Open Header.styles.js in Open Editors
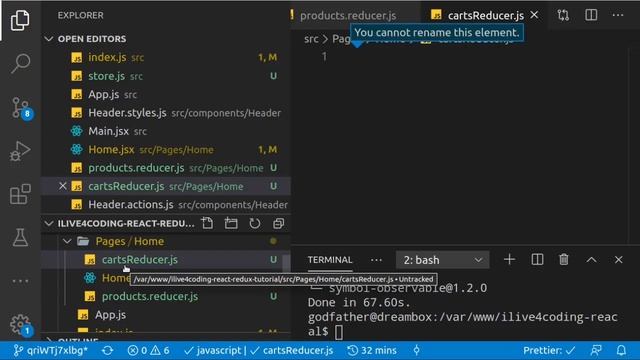The height and width of the screenshot is (360, 640). click(166, 113)
